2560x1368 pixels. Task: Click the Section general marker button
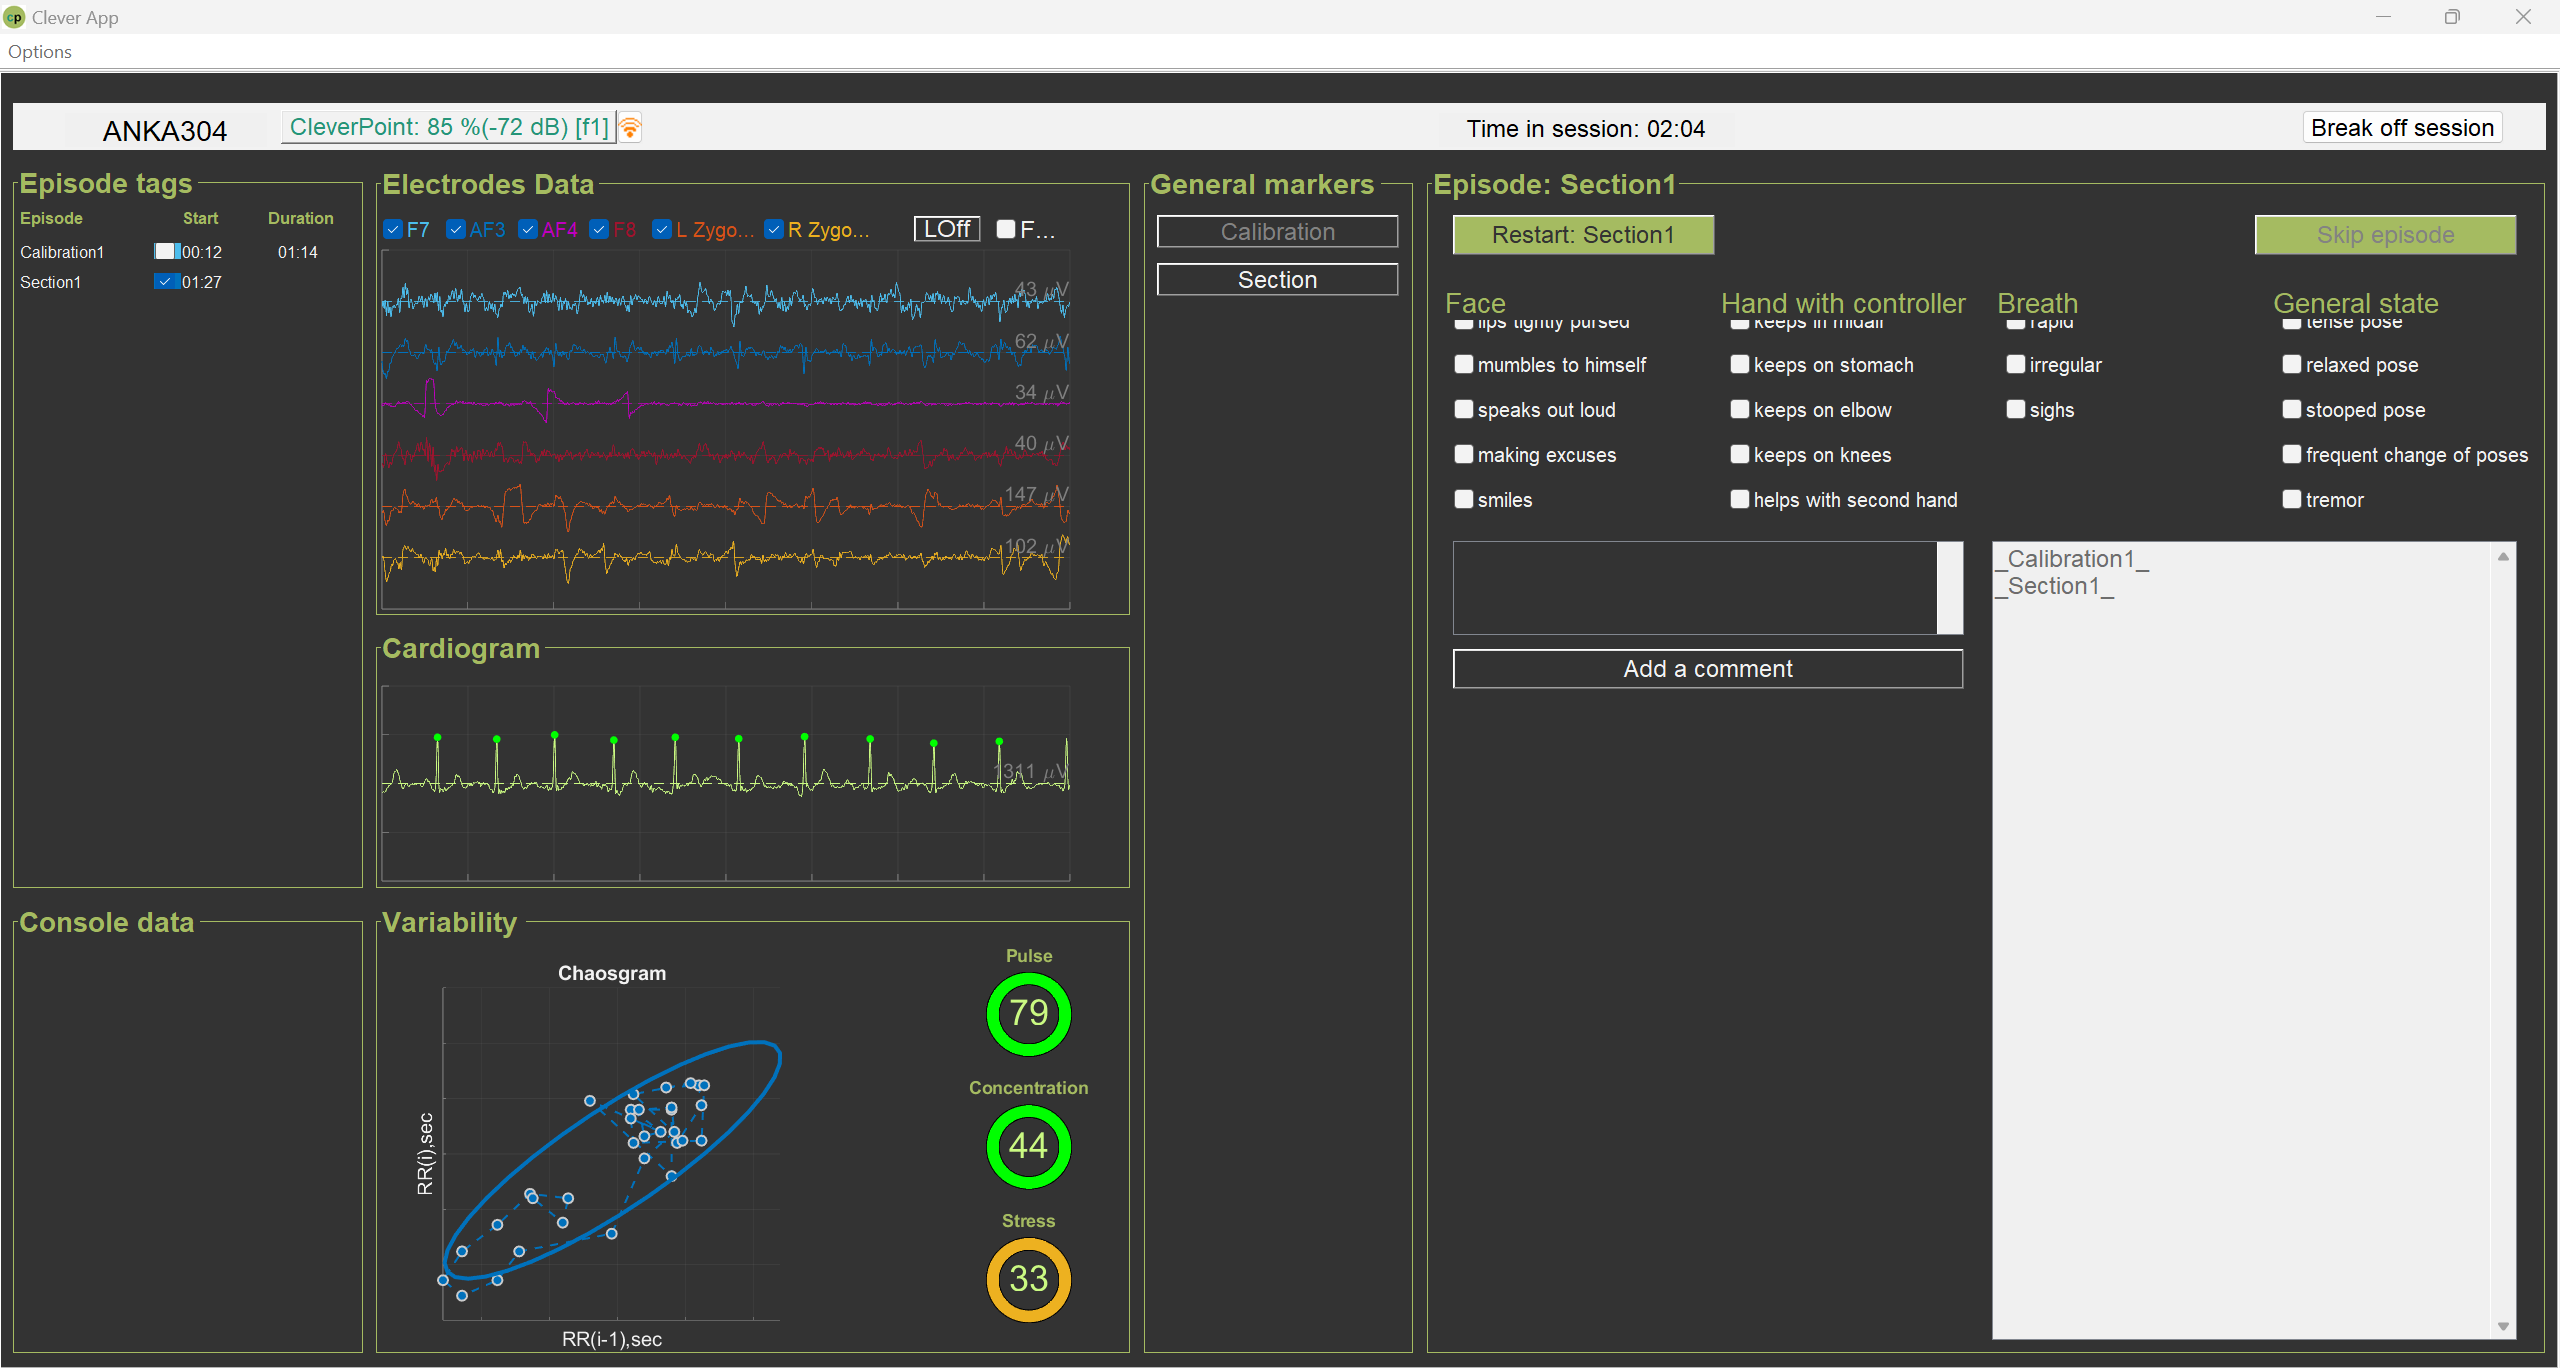click(x=1277, y=280)
